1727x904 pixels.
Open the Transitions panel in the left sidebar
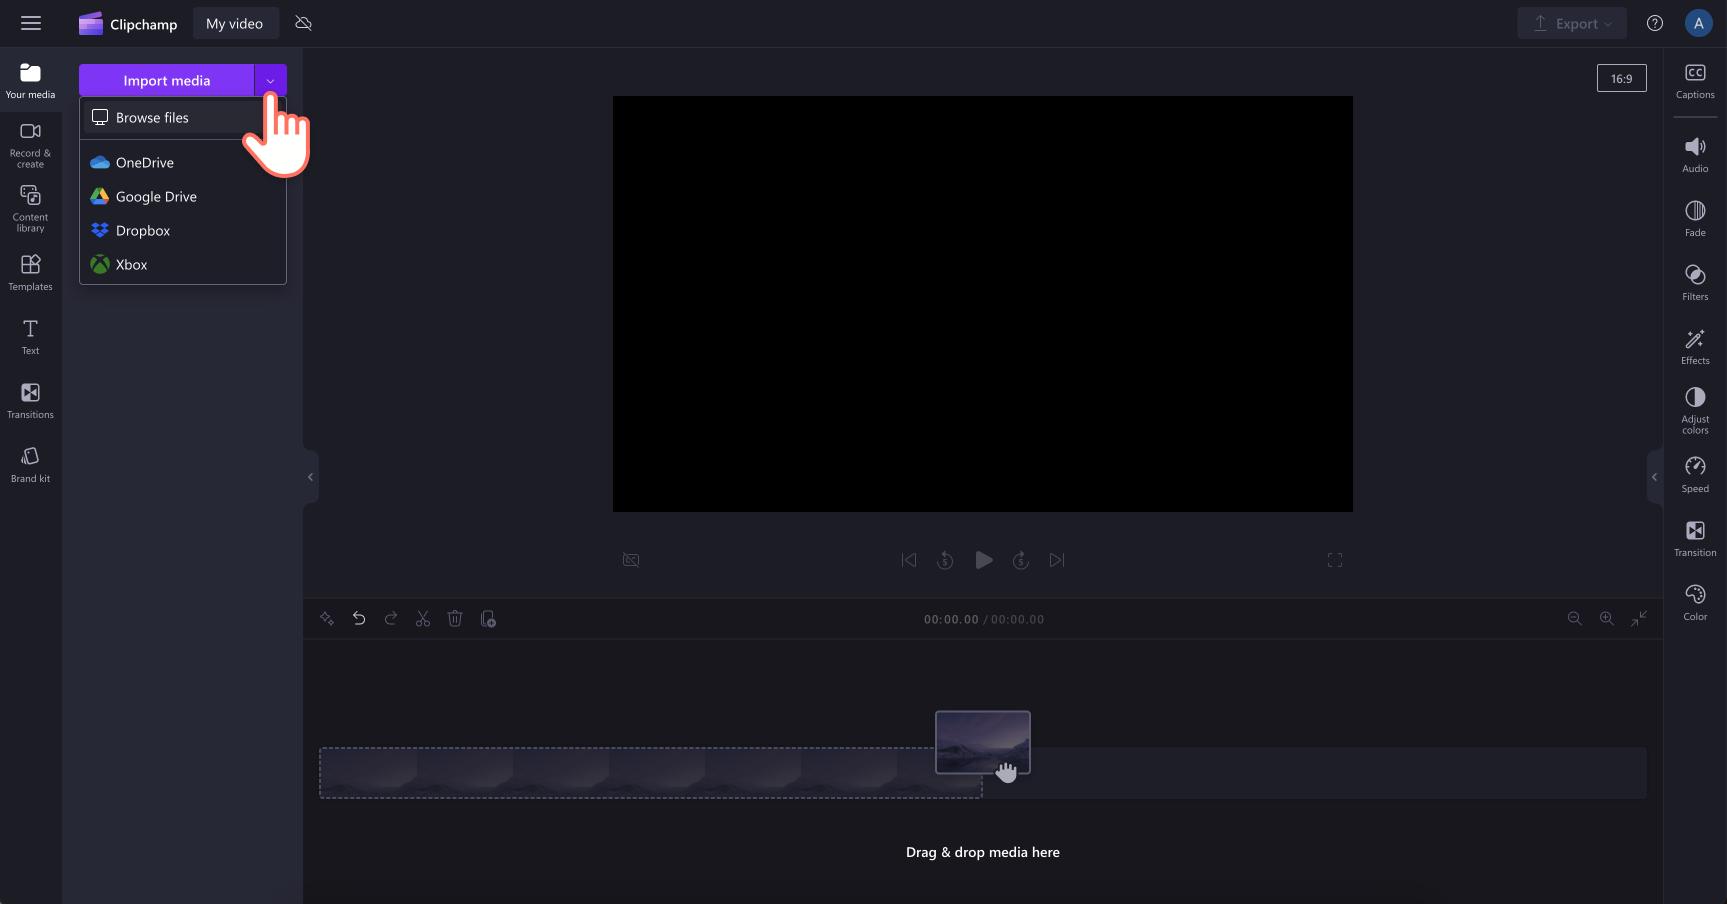[x=30, y=399]
